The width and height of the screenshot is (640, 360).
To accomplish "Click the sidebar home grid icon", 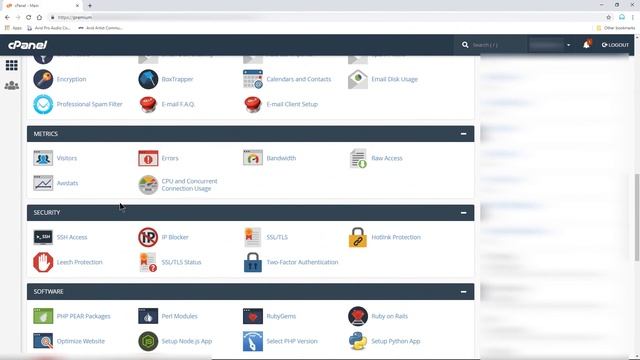I will [11, 65].
